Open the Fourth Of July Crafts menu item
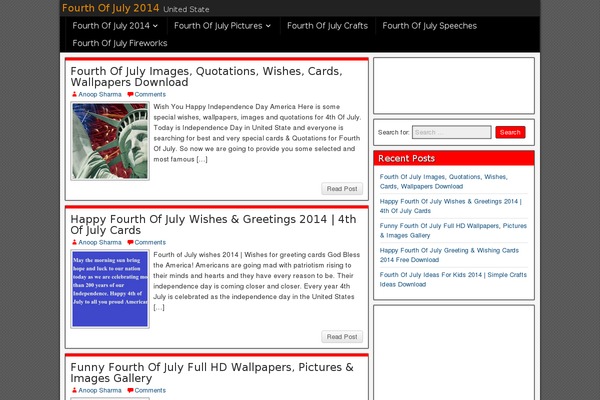600x400 pixels. pos(327,26)
